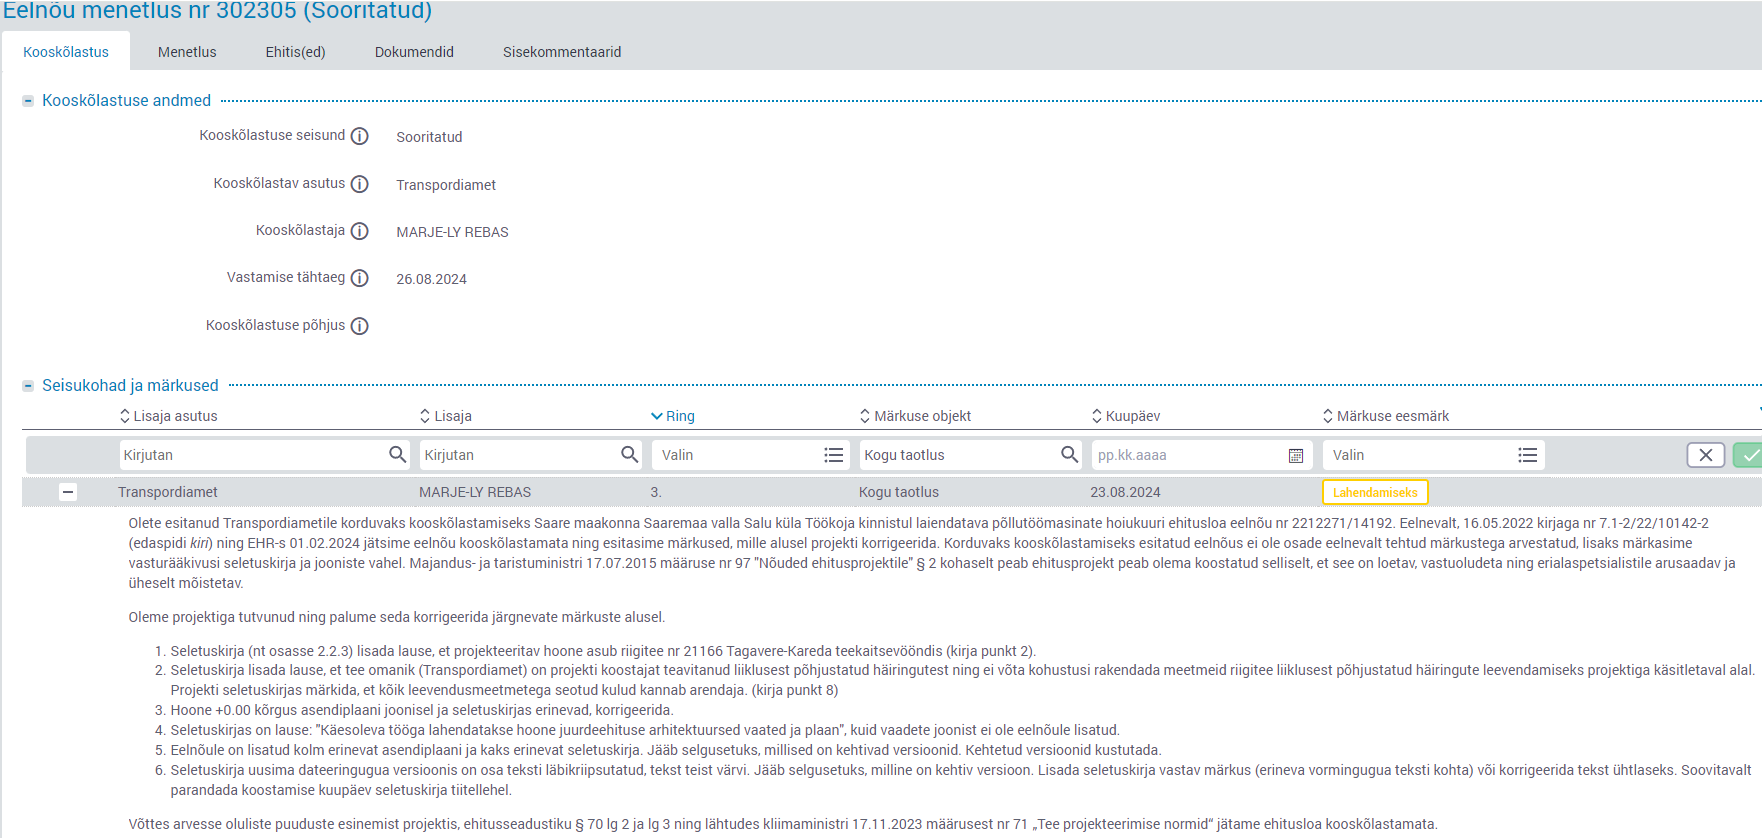Open info icon next to Kooskõlastaja
Screen dimensions: 1762x838
(360, 231)
